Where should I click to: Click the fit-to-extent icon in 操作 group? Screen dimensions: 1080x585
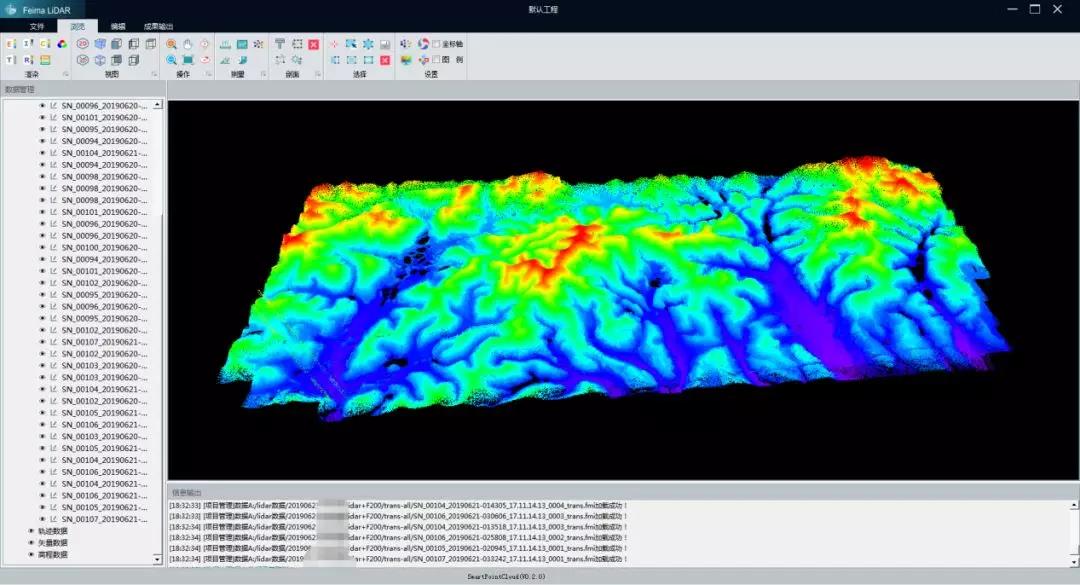coord(188,60)
